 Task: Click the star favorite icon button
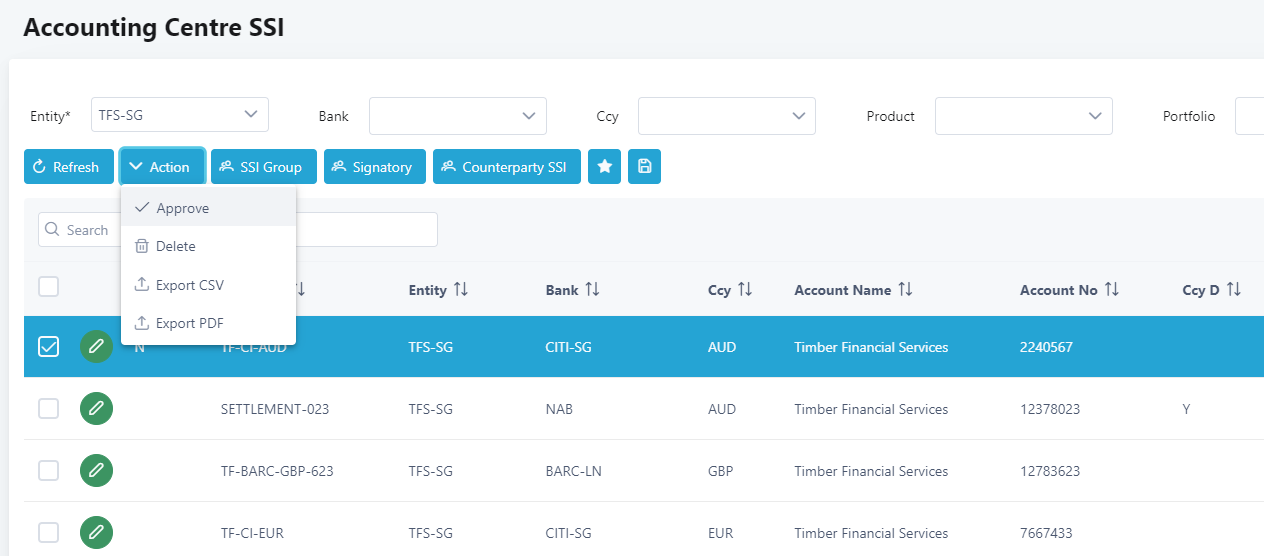click(x=604, y=167)
